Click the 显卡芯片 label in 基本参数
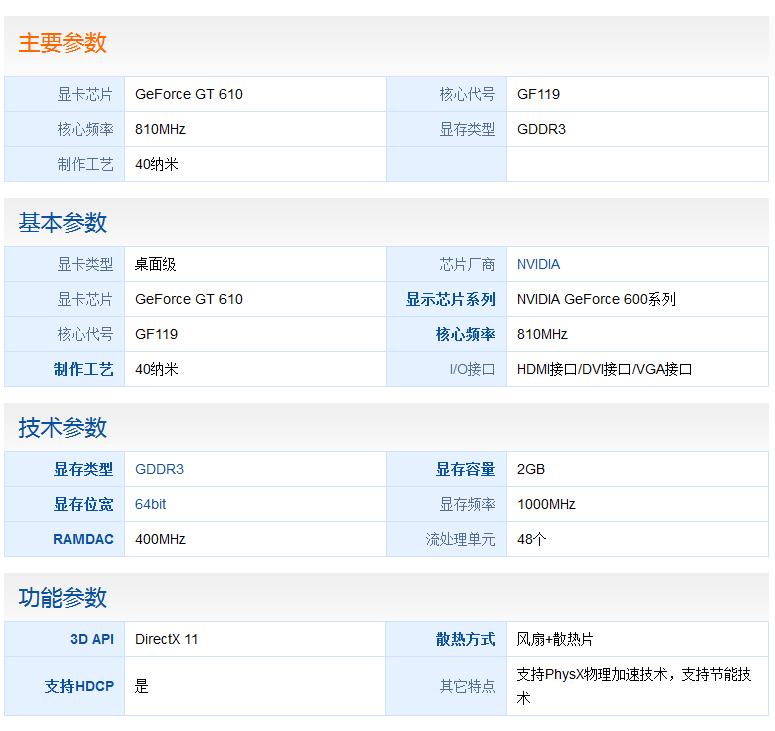This screenshot has height=731, width=775. (x=85, y=300)
